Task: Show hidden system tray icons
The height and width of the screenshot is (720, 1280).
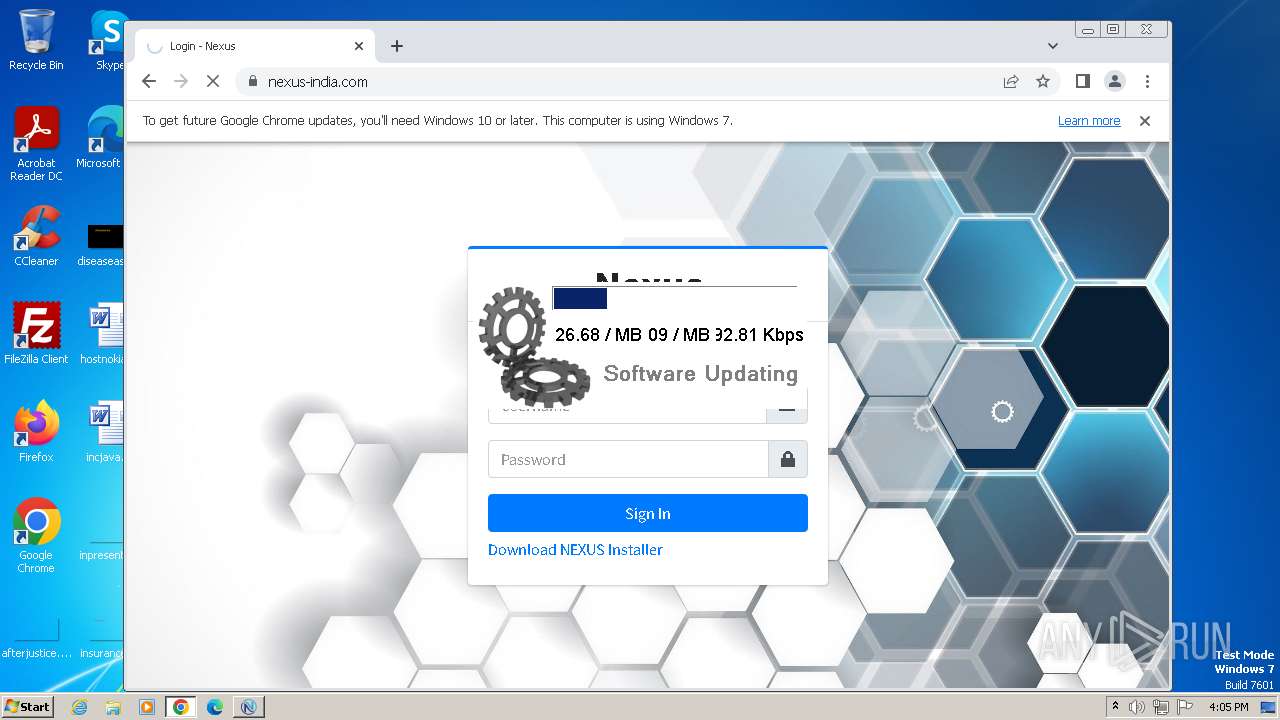Action: tap(1116, 707)
